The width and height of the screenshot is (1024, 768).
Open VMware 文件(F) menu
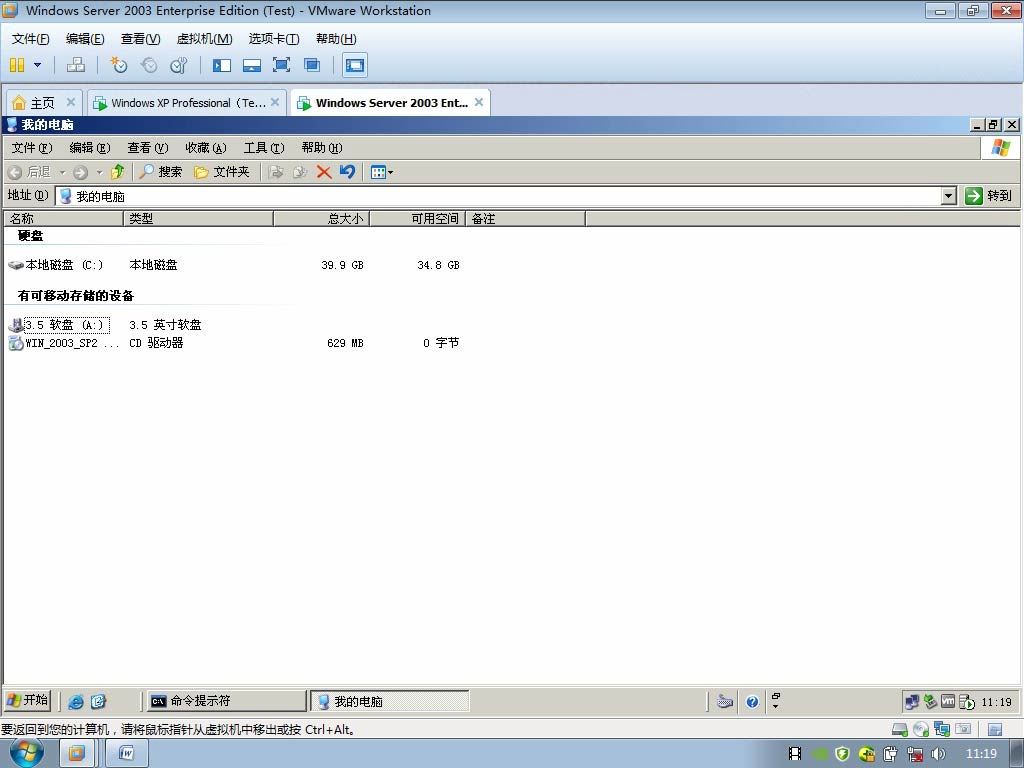(31, 39)
